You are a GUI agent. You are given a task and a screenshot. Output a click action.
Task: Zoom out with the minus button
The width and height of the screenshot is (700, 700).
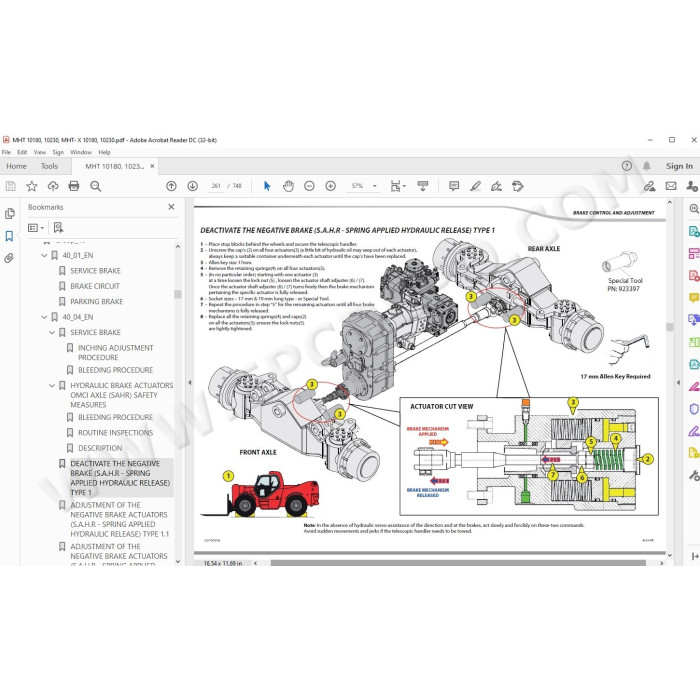pos(309,186)
